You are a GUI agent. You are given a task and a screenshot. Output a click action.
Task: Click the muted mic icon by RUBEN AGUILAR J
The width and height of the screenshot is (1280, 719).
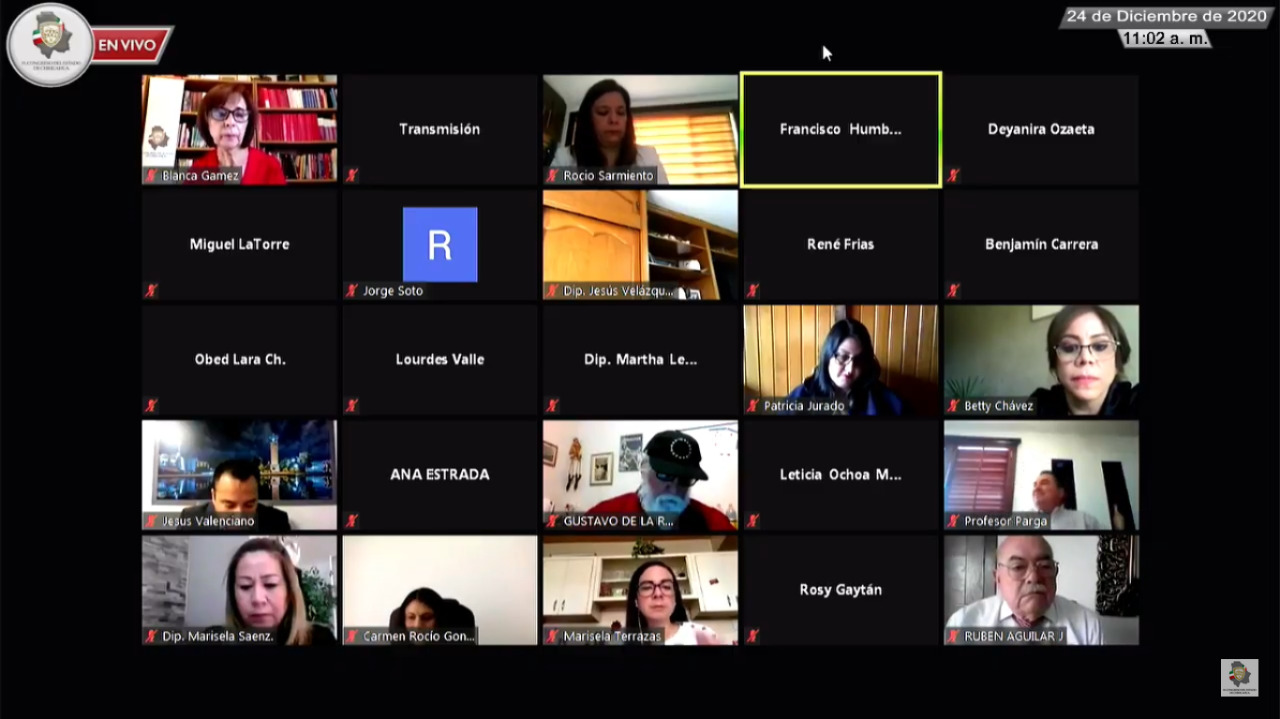click(954, 636)
